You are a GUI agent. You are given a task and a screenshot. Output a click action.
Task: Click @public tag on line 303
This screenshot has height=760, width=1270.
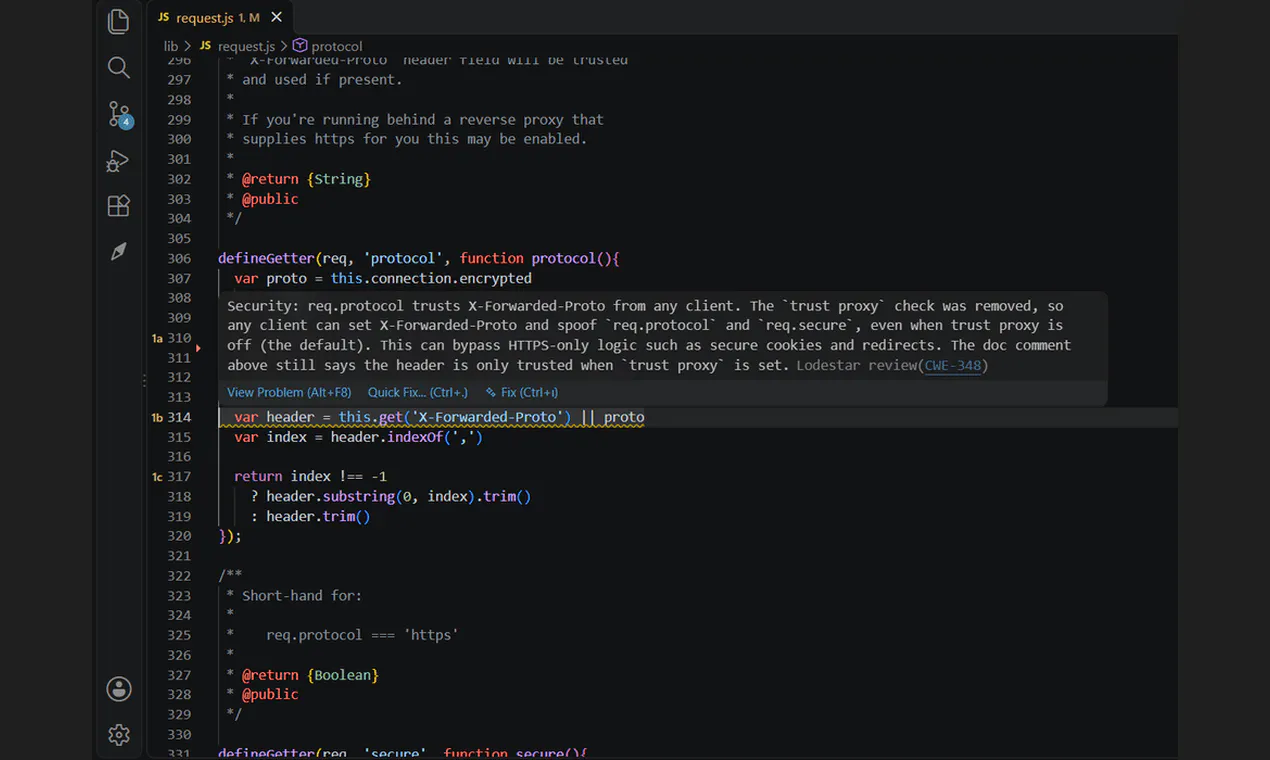tap(270, 199)
